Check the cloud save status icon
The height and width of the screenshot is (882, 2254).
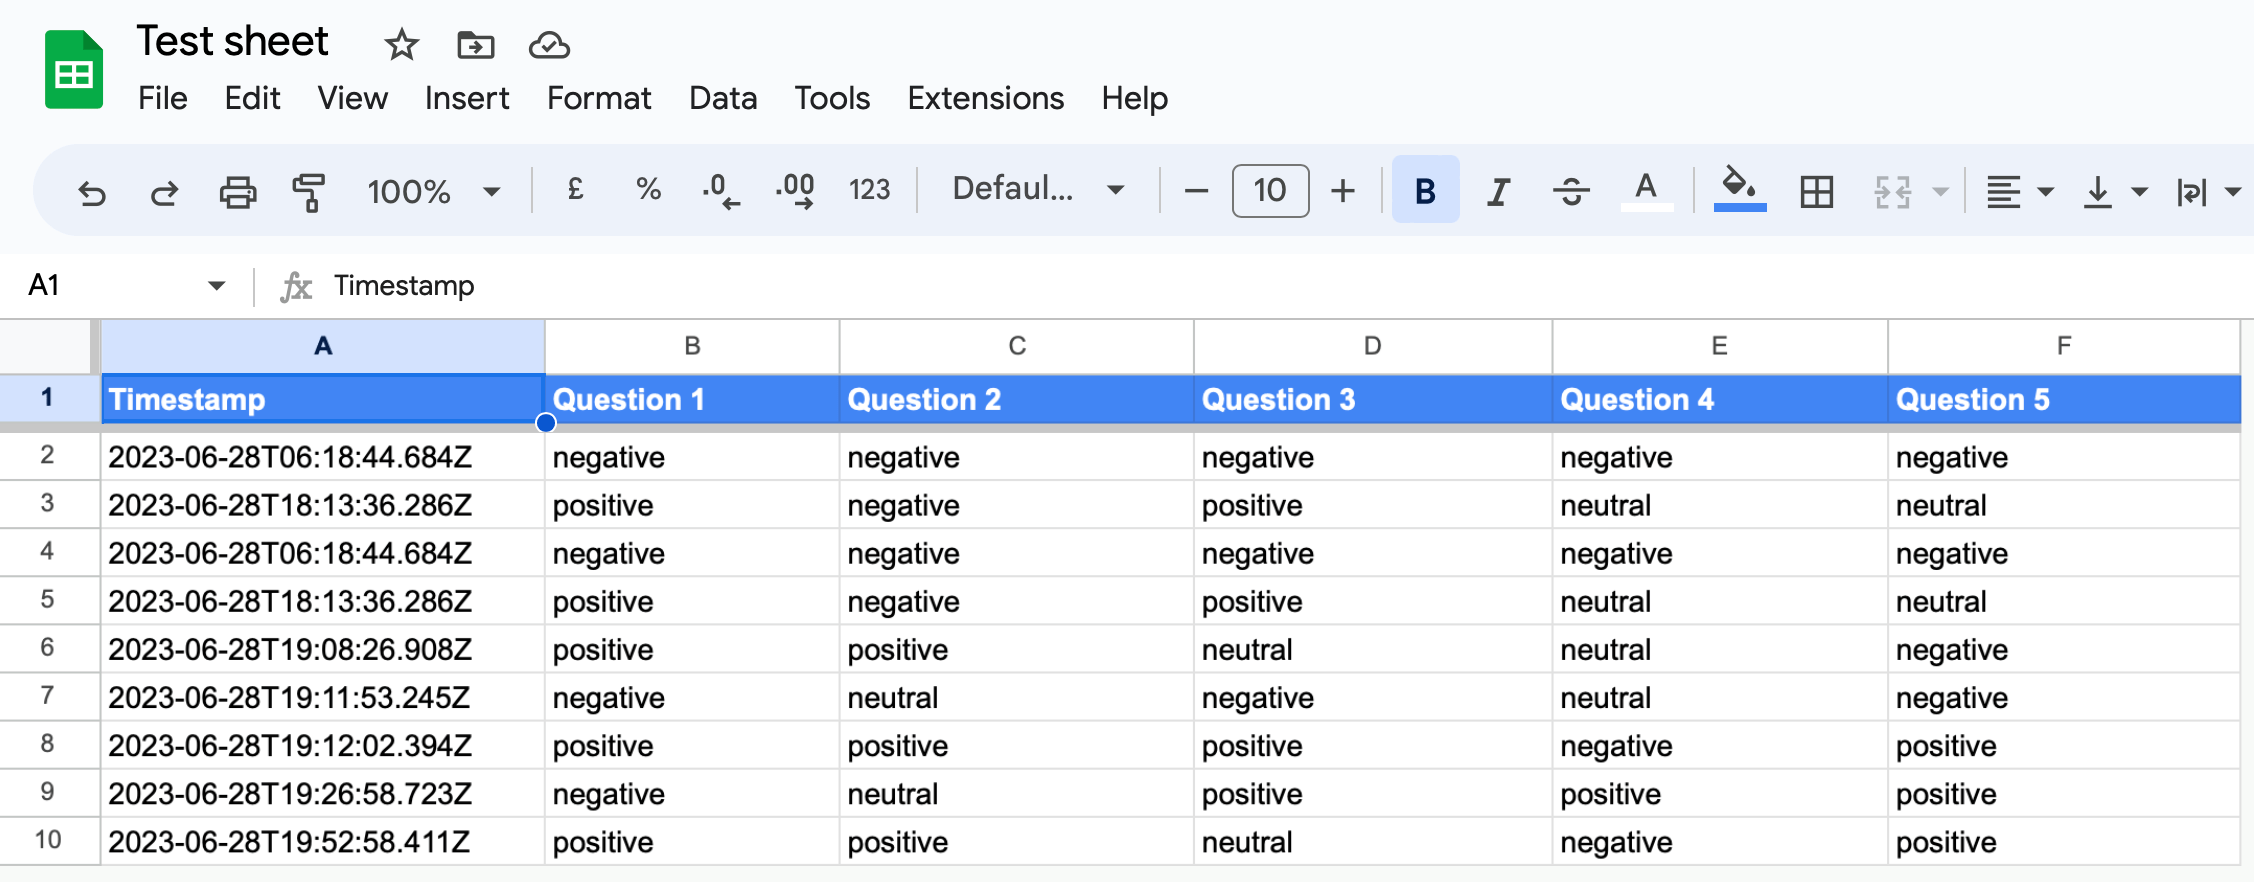click(549, 45)
